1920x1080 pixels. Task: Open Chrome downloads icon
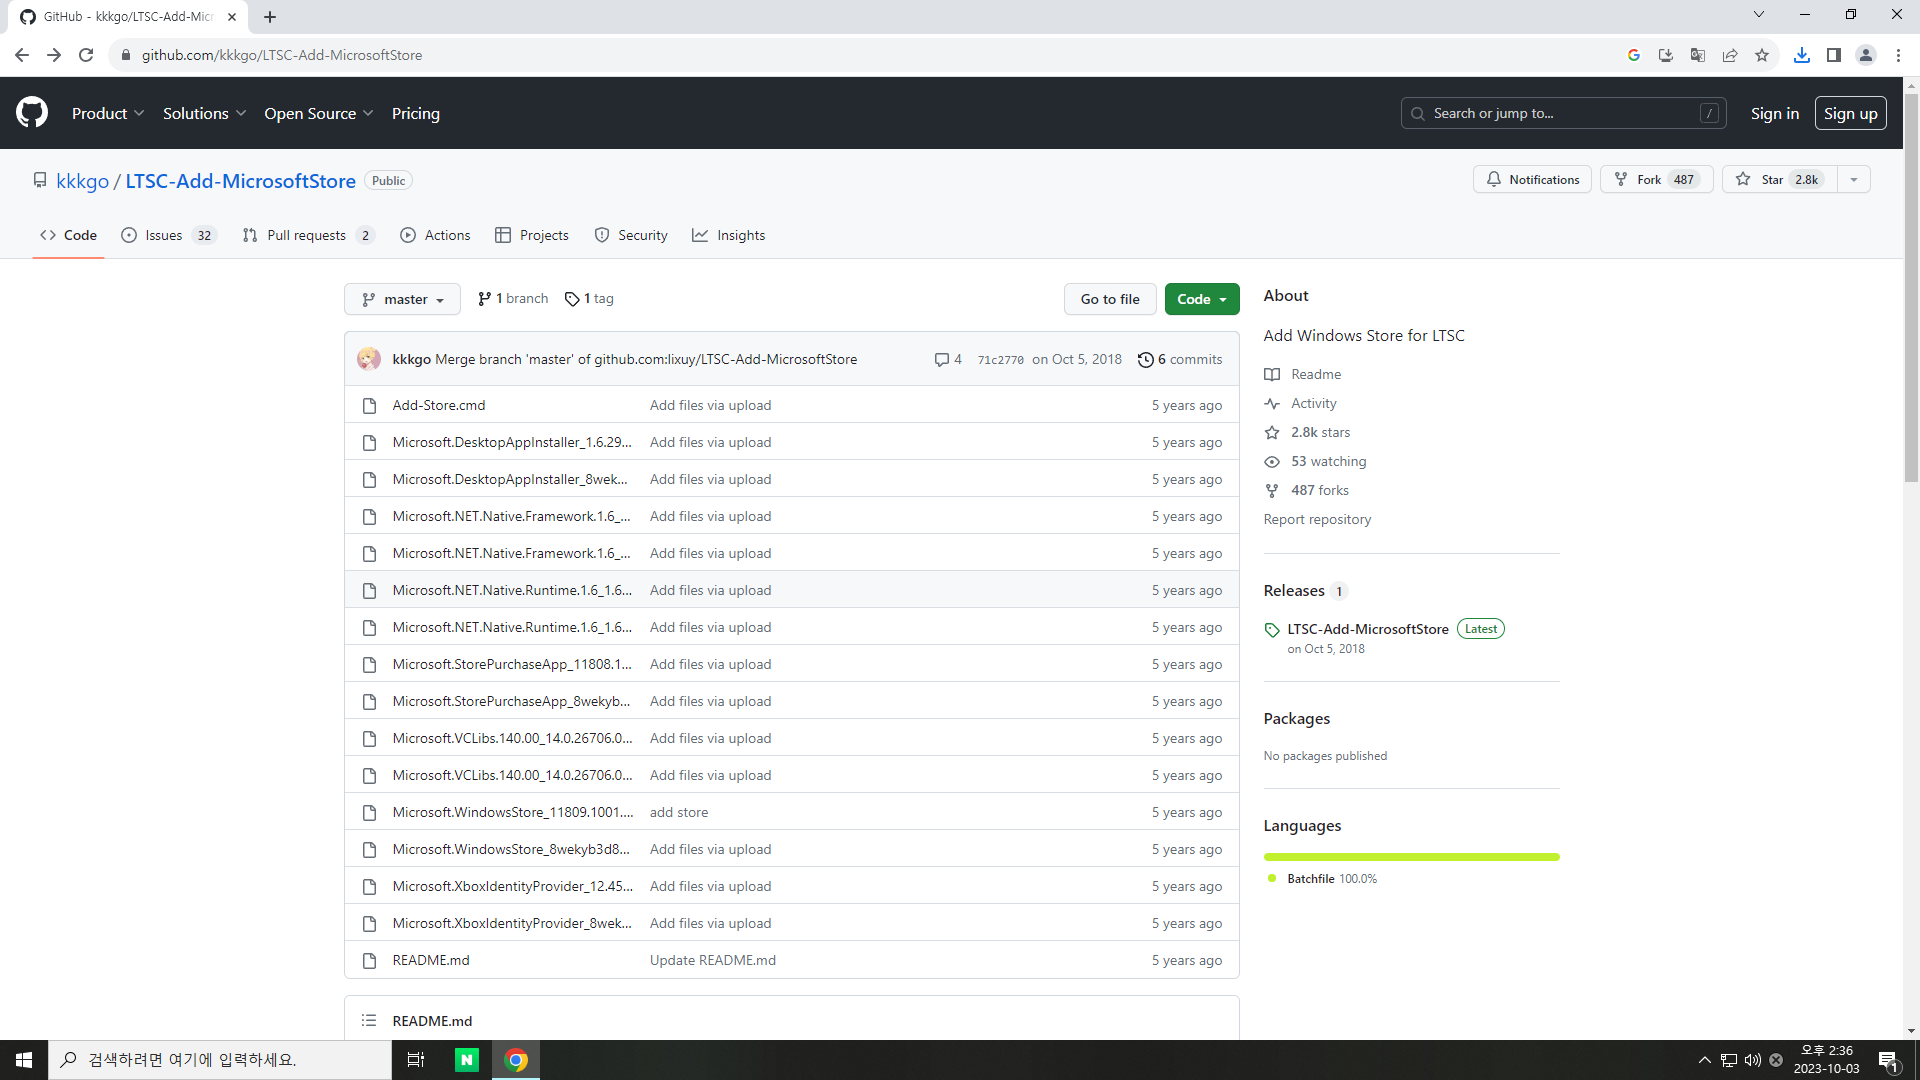click(1802, 55)
